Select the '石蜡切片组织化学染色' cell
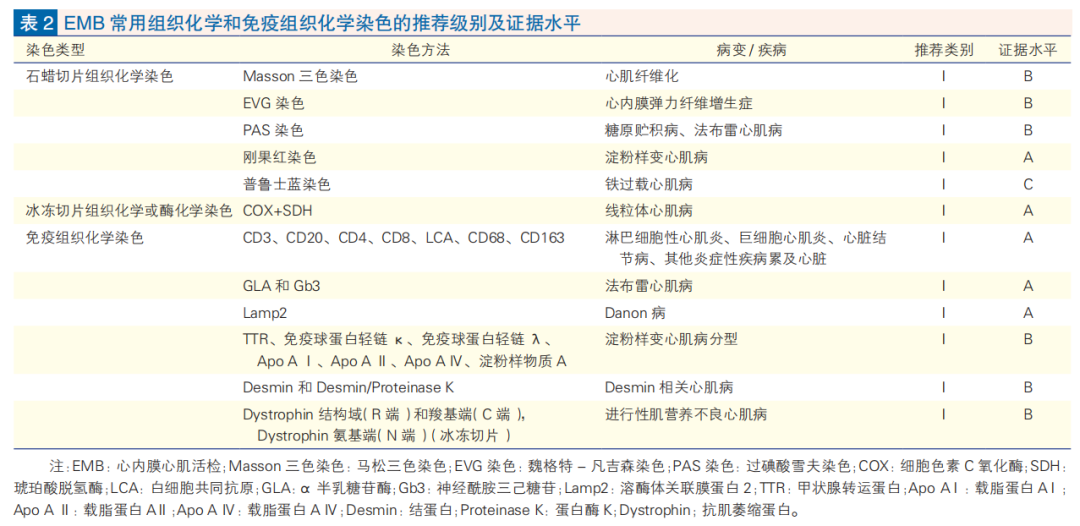 click(98, 76)
